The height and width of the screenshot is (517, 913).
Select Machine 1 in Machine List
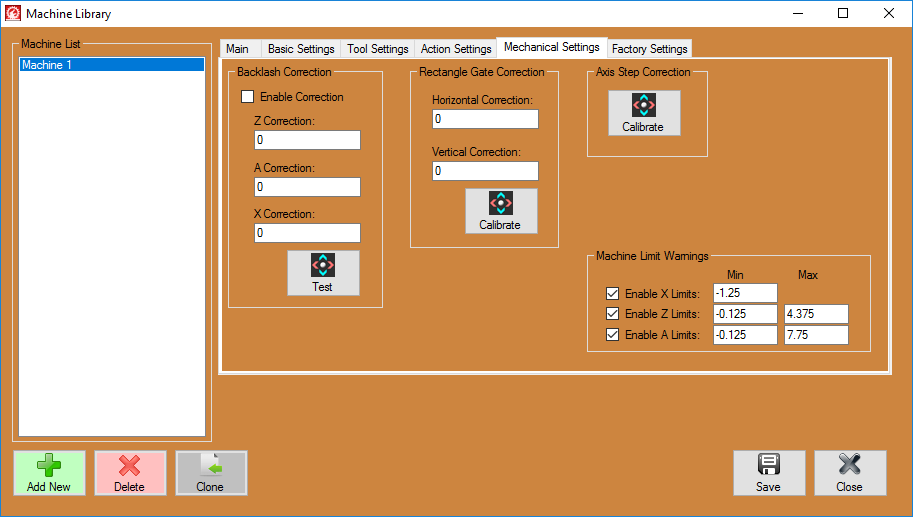(111, 65)
